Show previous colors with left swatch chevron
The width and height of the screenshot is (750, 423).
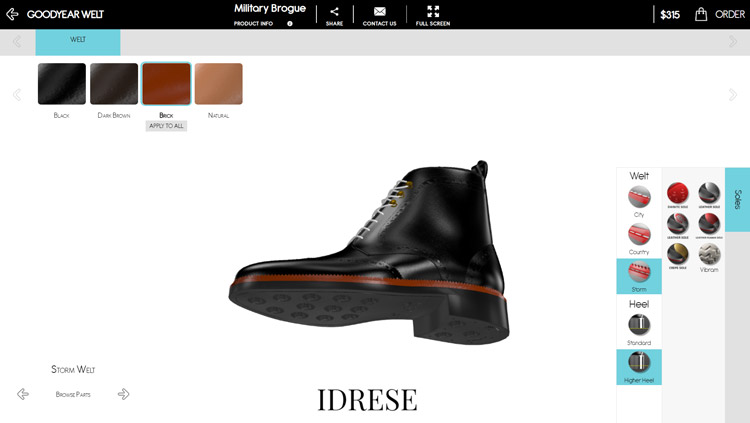click(17, 94)
